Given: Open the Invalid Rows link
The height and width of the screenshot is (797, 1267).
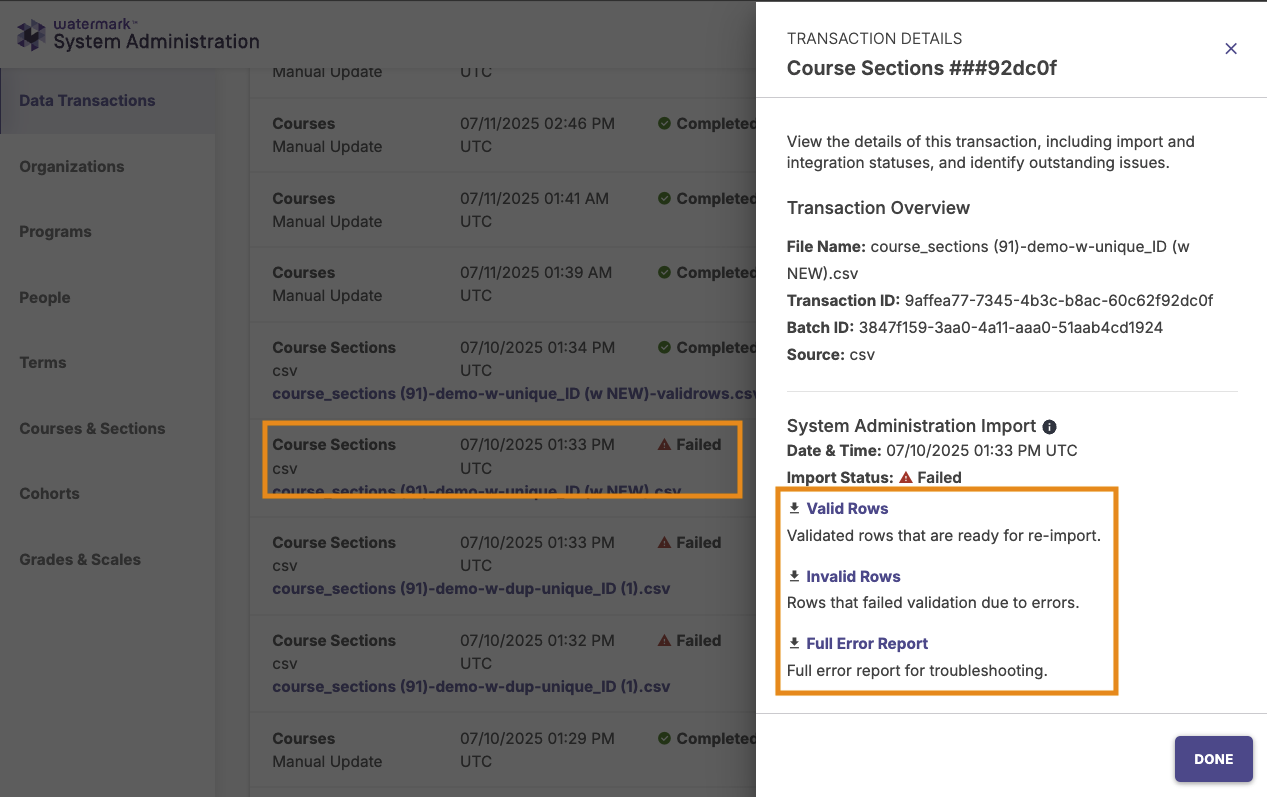Looking at the screenshot, I should click(853, 576).
